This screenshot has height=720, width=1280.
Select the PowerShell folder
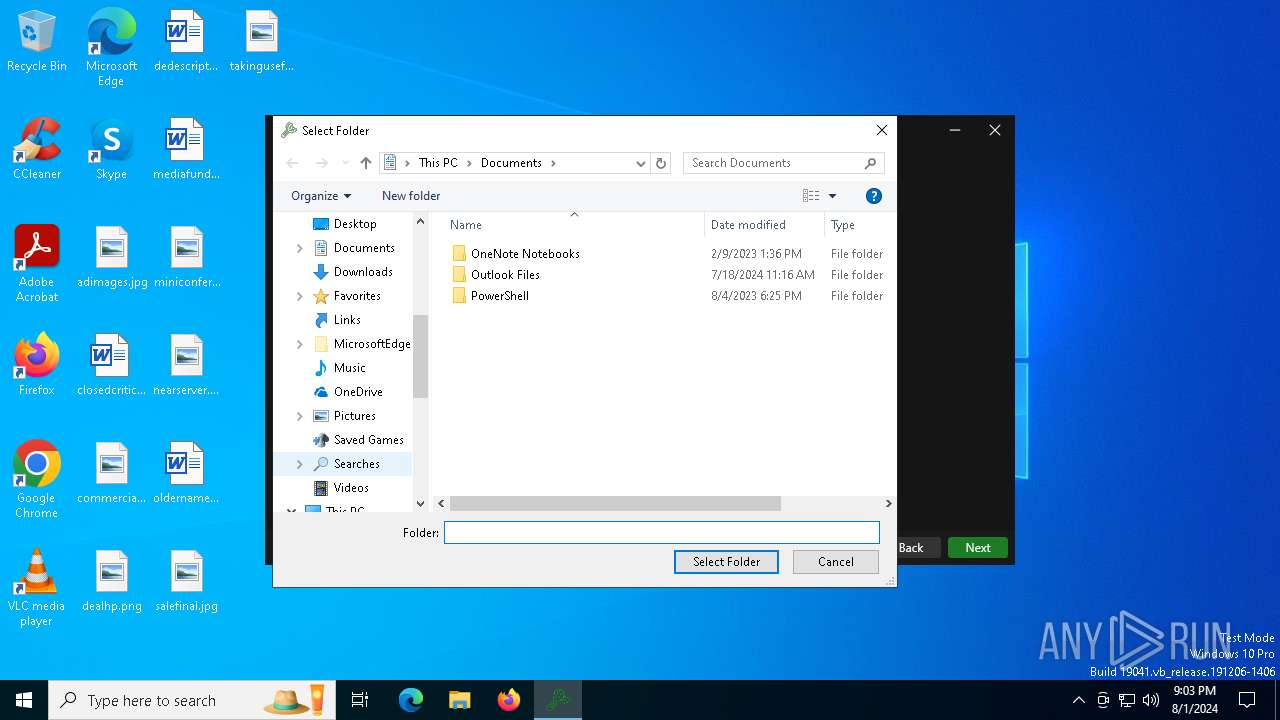point(500,296)
